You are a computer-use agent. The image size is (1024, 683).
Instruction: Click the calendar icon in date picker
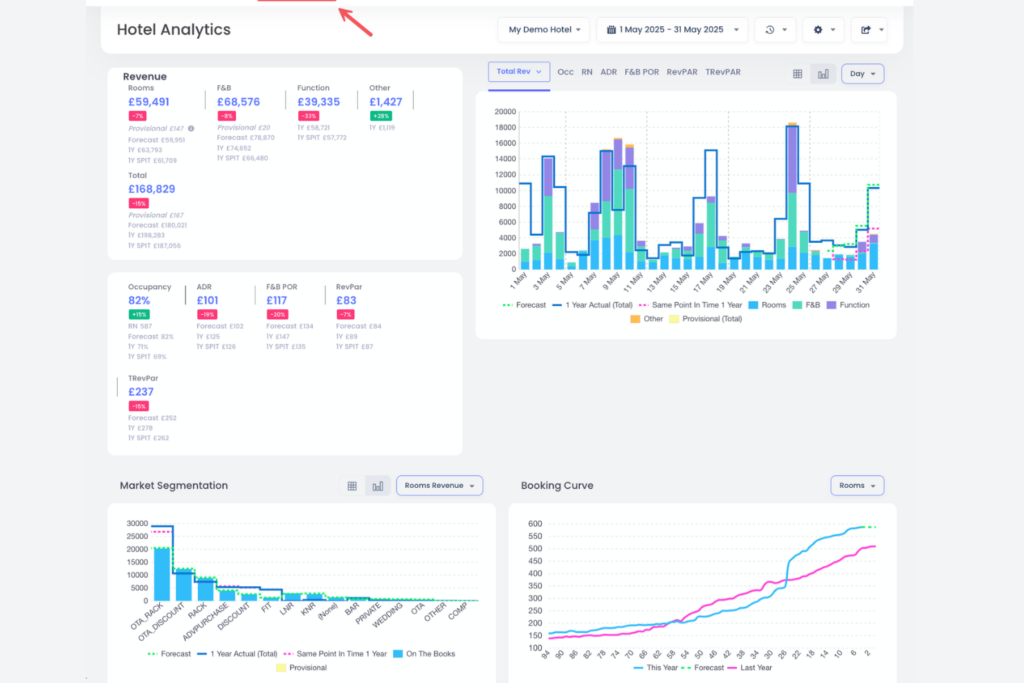611,29
